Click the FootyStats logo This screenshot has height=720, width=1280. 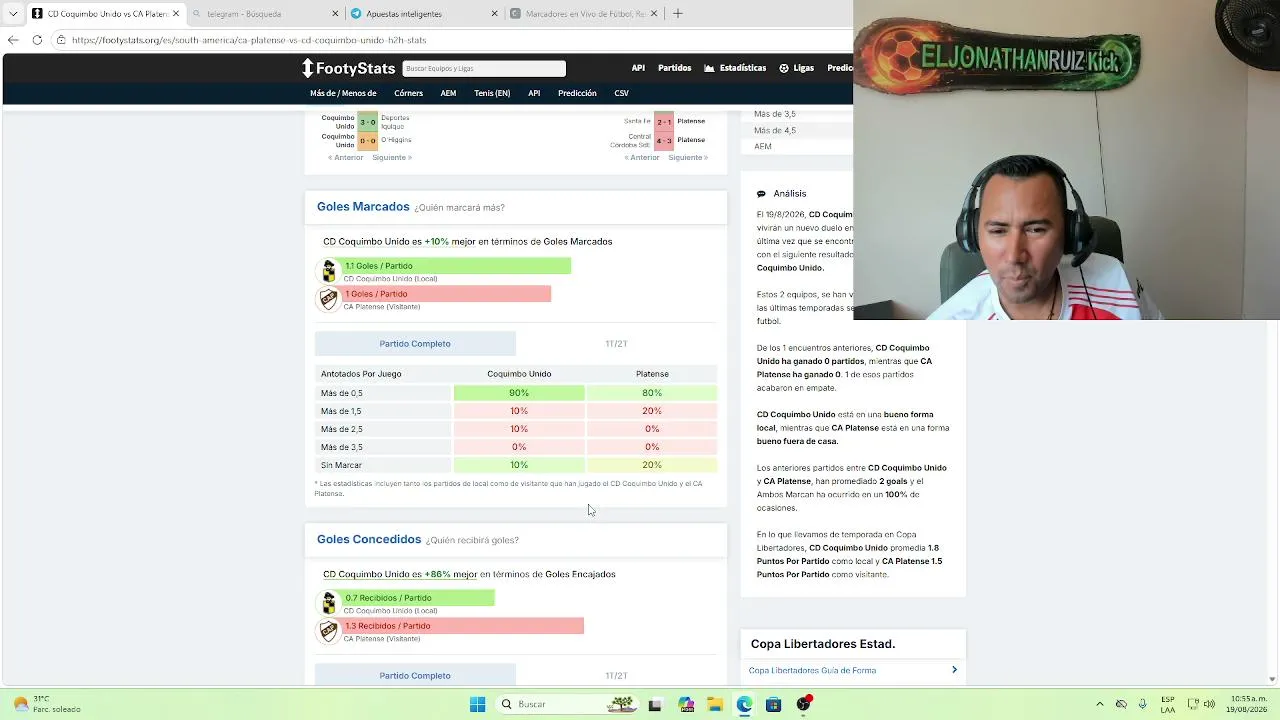tap(349, 68)
